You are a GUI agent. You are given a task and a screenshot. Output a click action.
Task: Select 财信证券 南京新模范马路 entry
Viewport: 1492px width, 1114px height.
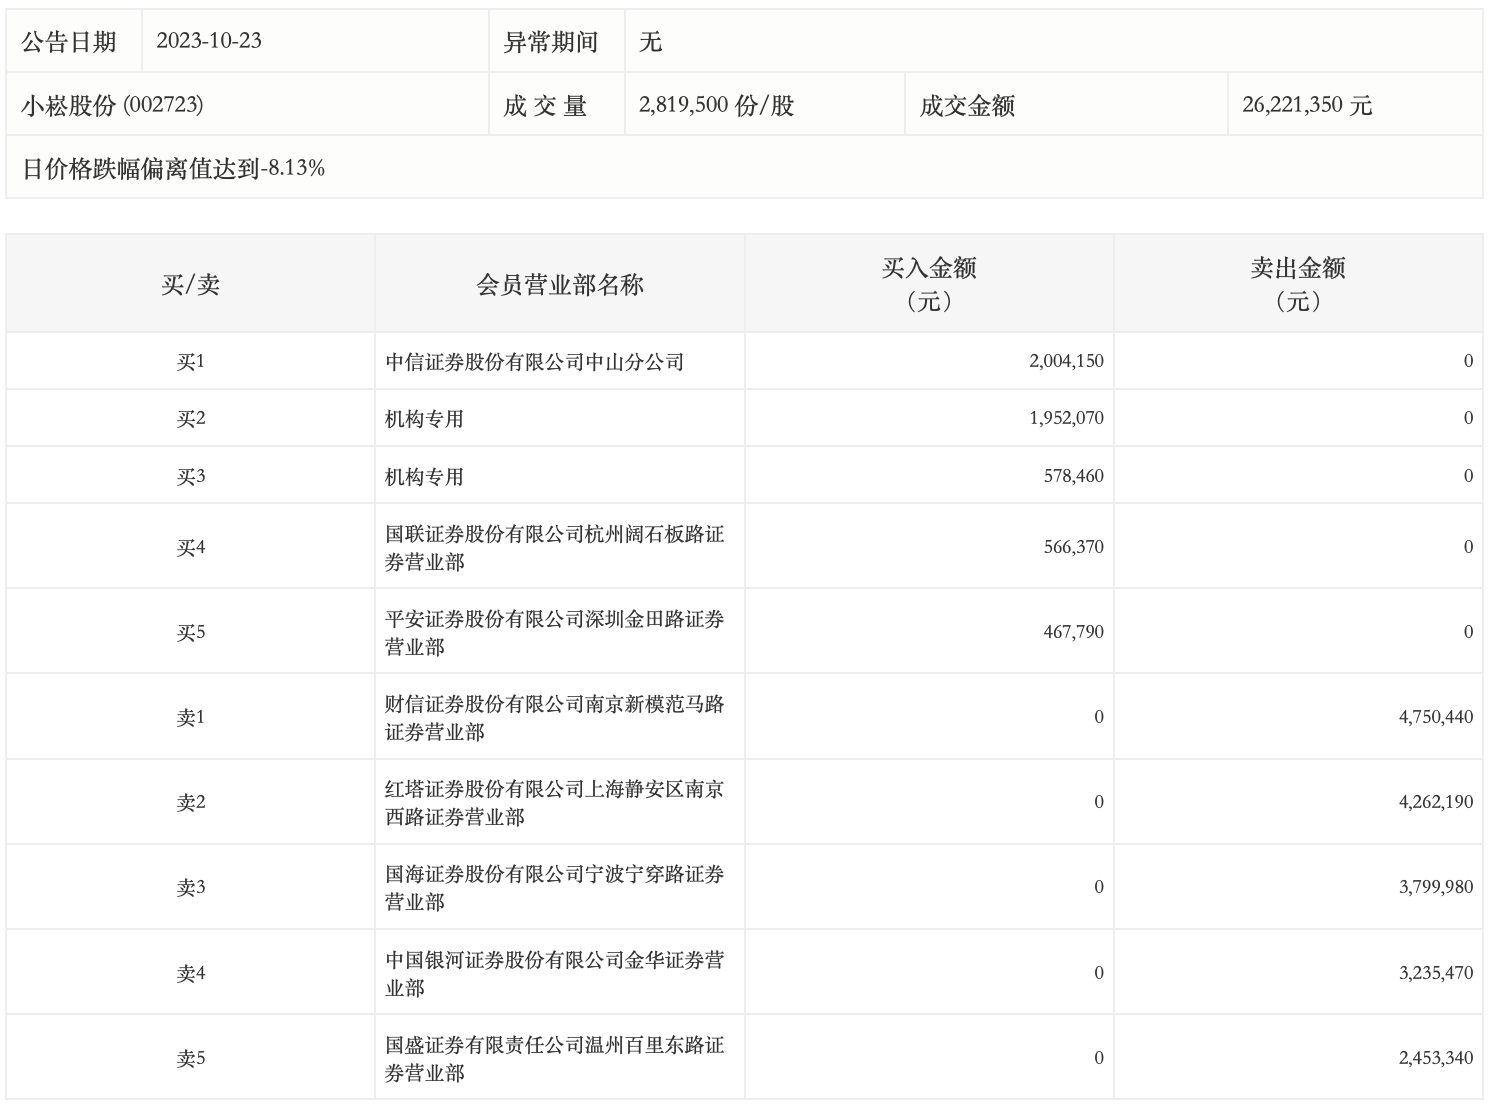click(554, 718)
